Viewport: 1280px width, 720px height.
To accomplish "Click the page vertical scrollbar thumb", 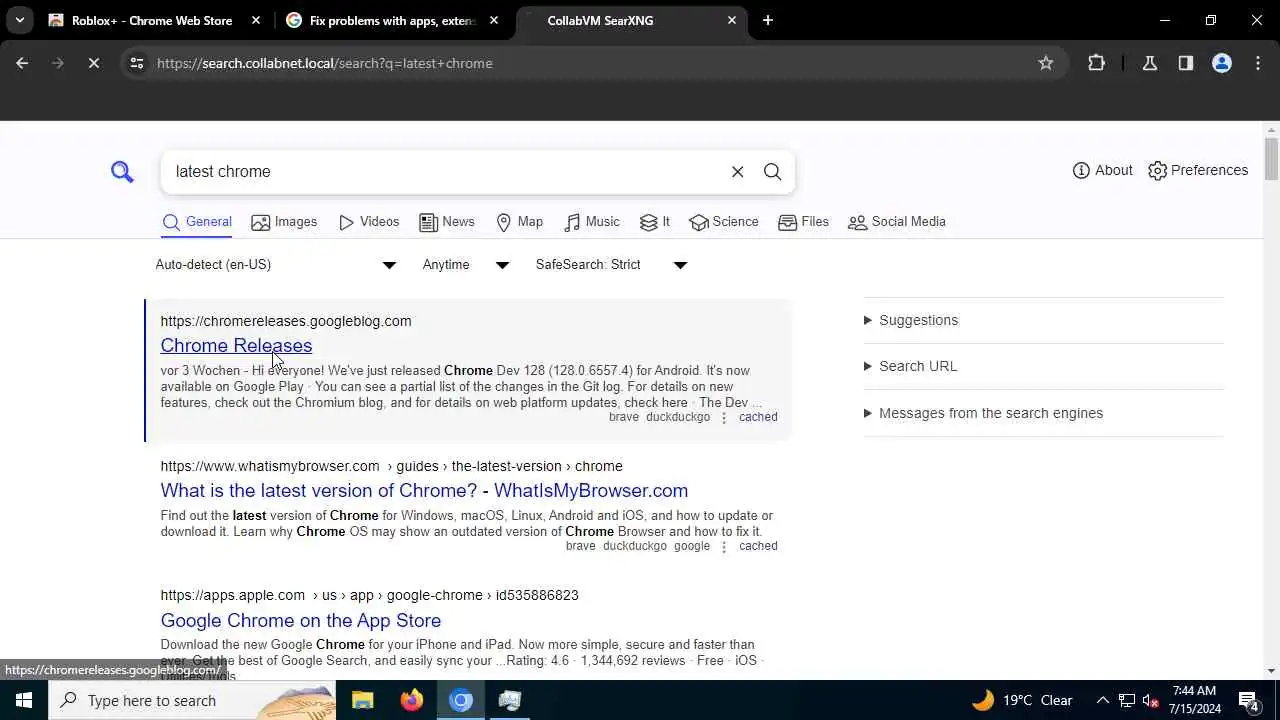I will point(1272,160).
